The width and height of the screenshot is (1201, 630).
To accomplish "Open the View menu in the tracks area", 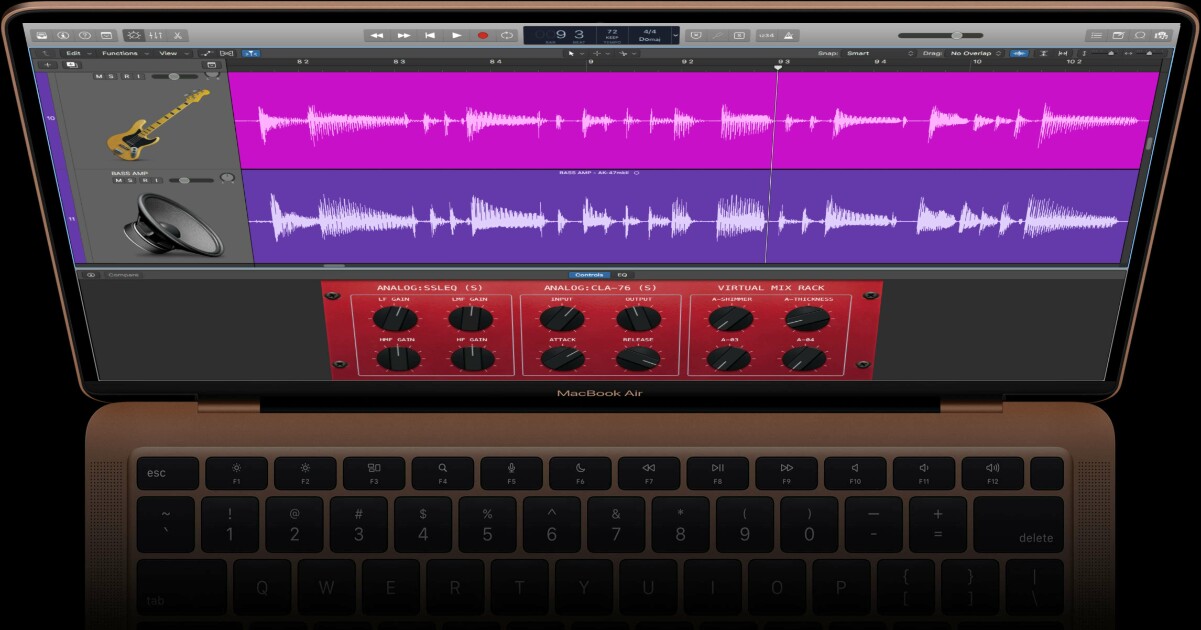I will [174, 53].
